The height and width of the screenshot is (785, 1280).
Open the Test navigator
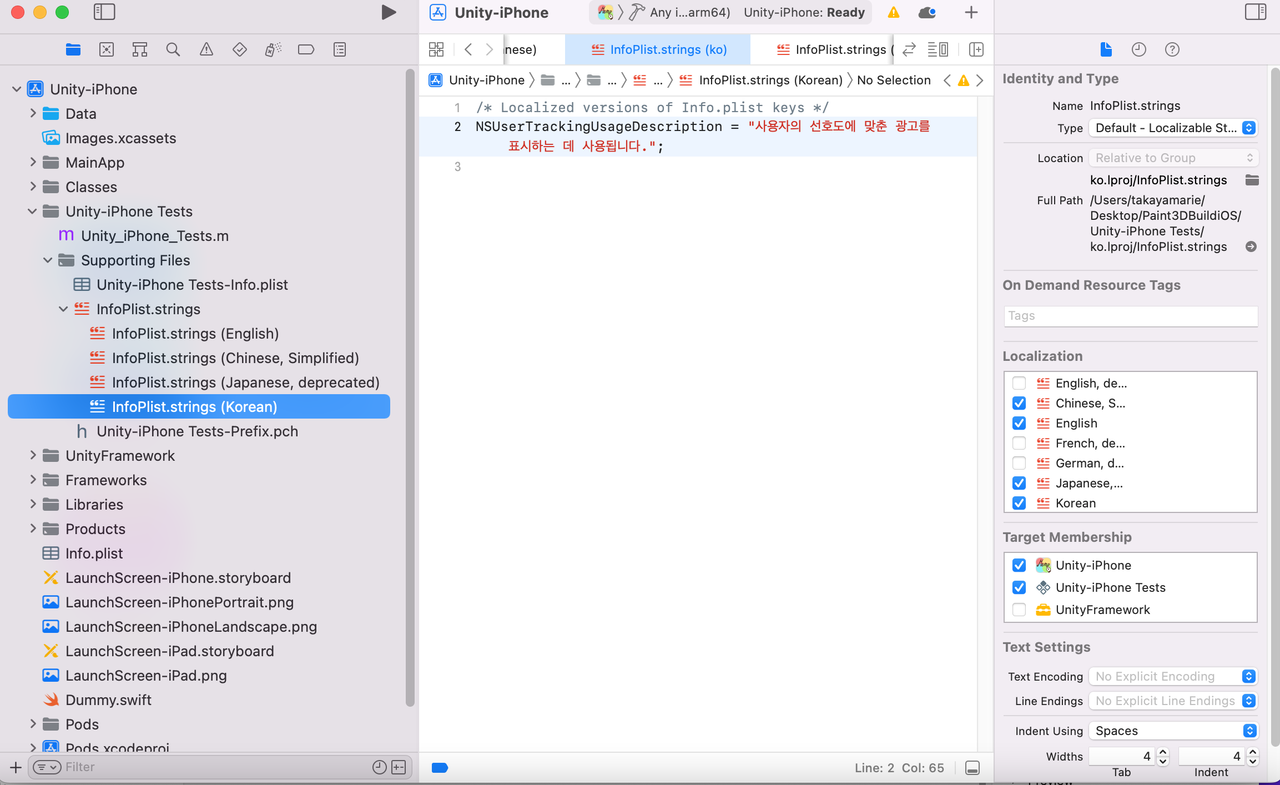click(237, 48)
